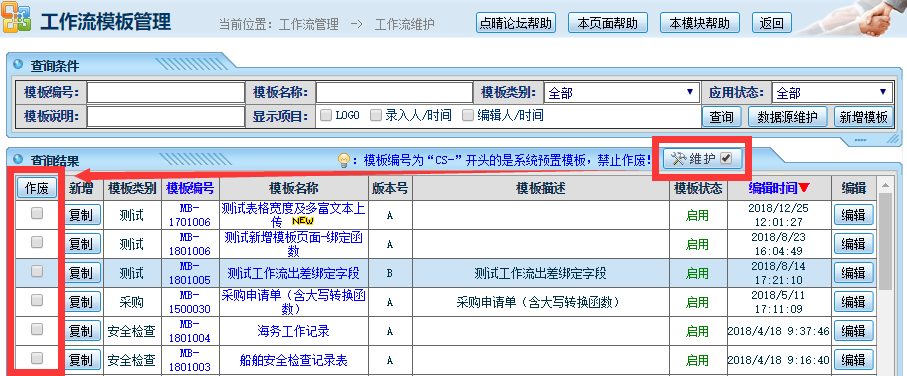The image size is (907, 376).
Task: Open the 应用状态 dropdown
Action: 832,93
